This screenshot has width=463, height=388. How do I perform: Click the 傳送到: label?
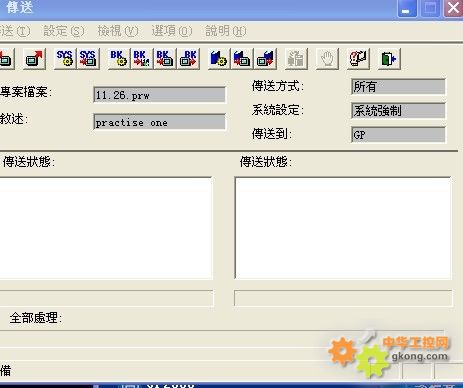coord(272,134)
